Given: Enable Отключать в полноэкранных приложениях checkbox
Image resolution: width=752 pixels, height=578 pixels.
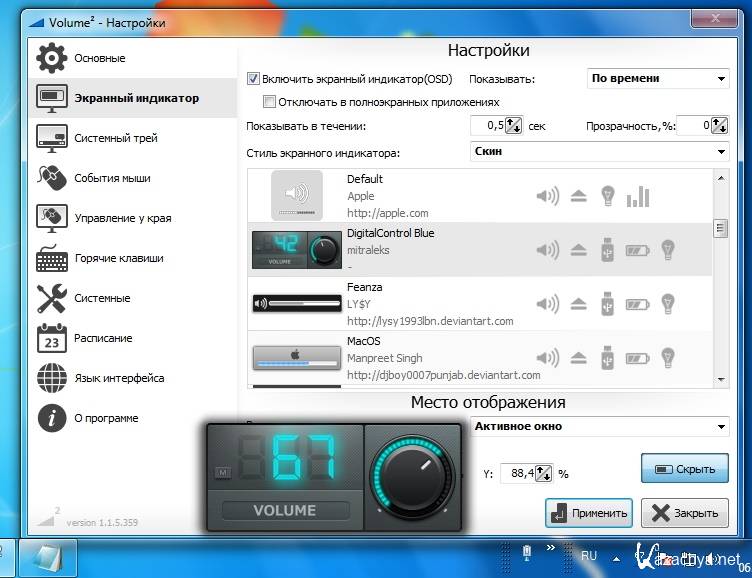Looking at the screenshot, I should pos(269,102).
